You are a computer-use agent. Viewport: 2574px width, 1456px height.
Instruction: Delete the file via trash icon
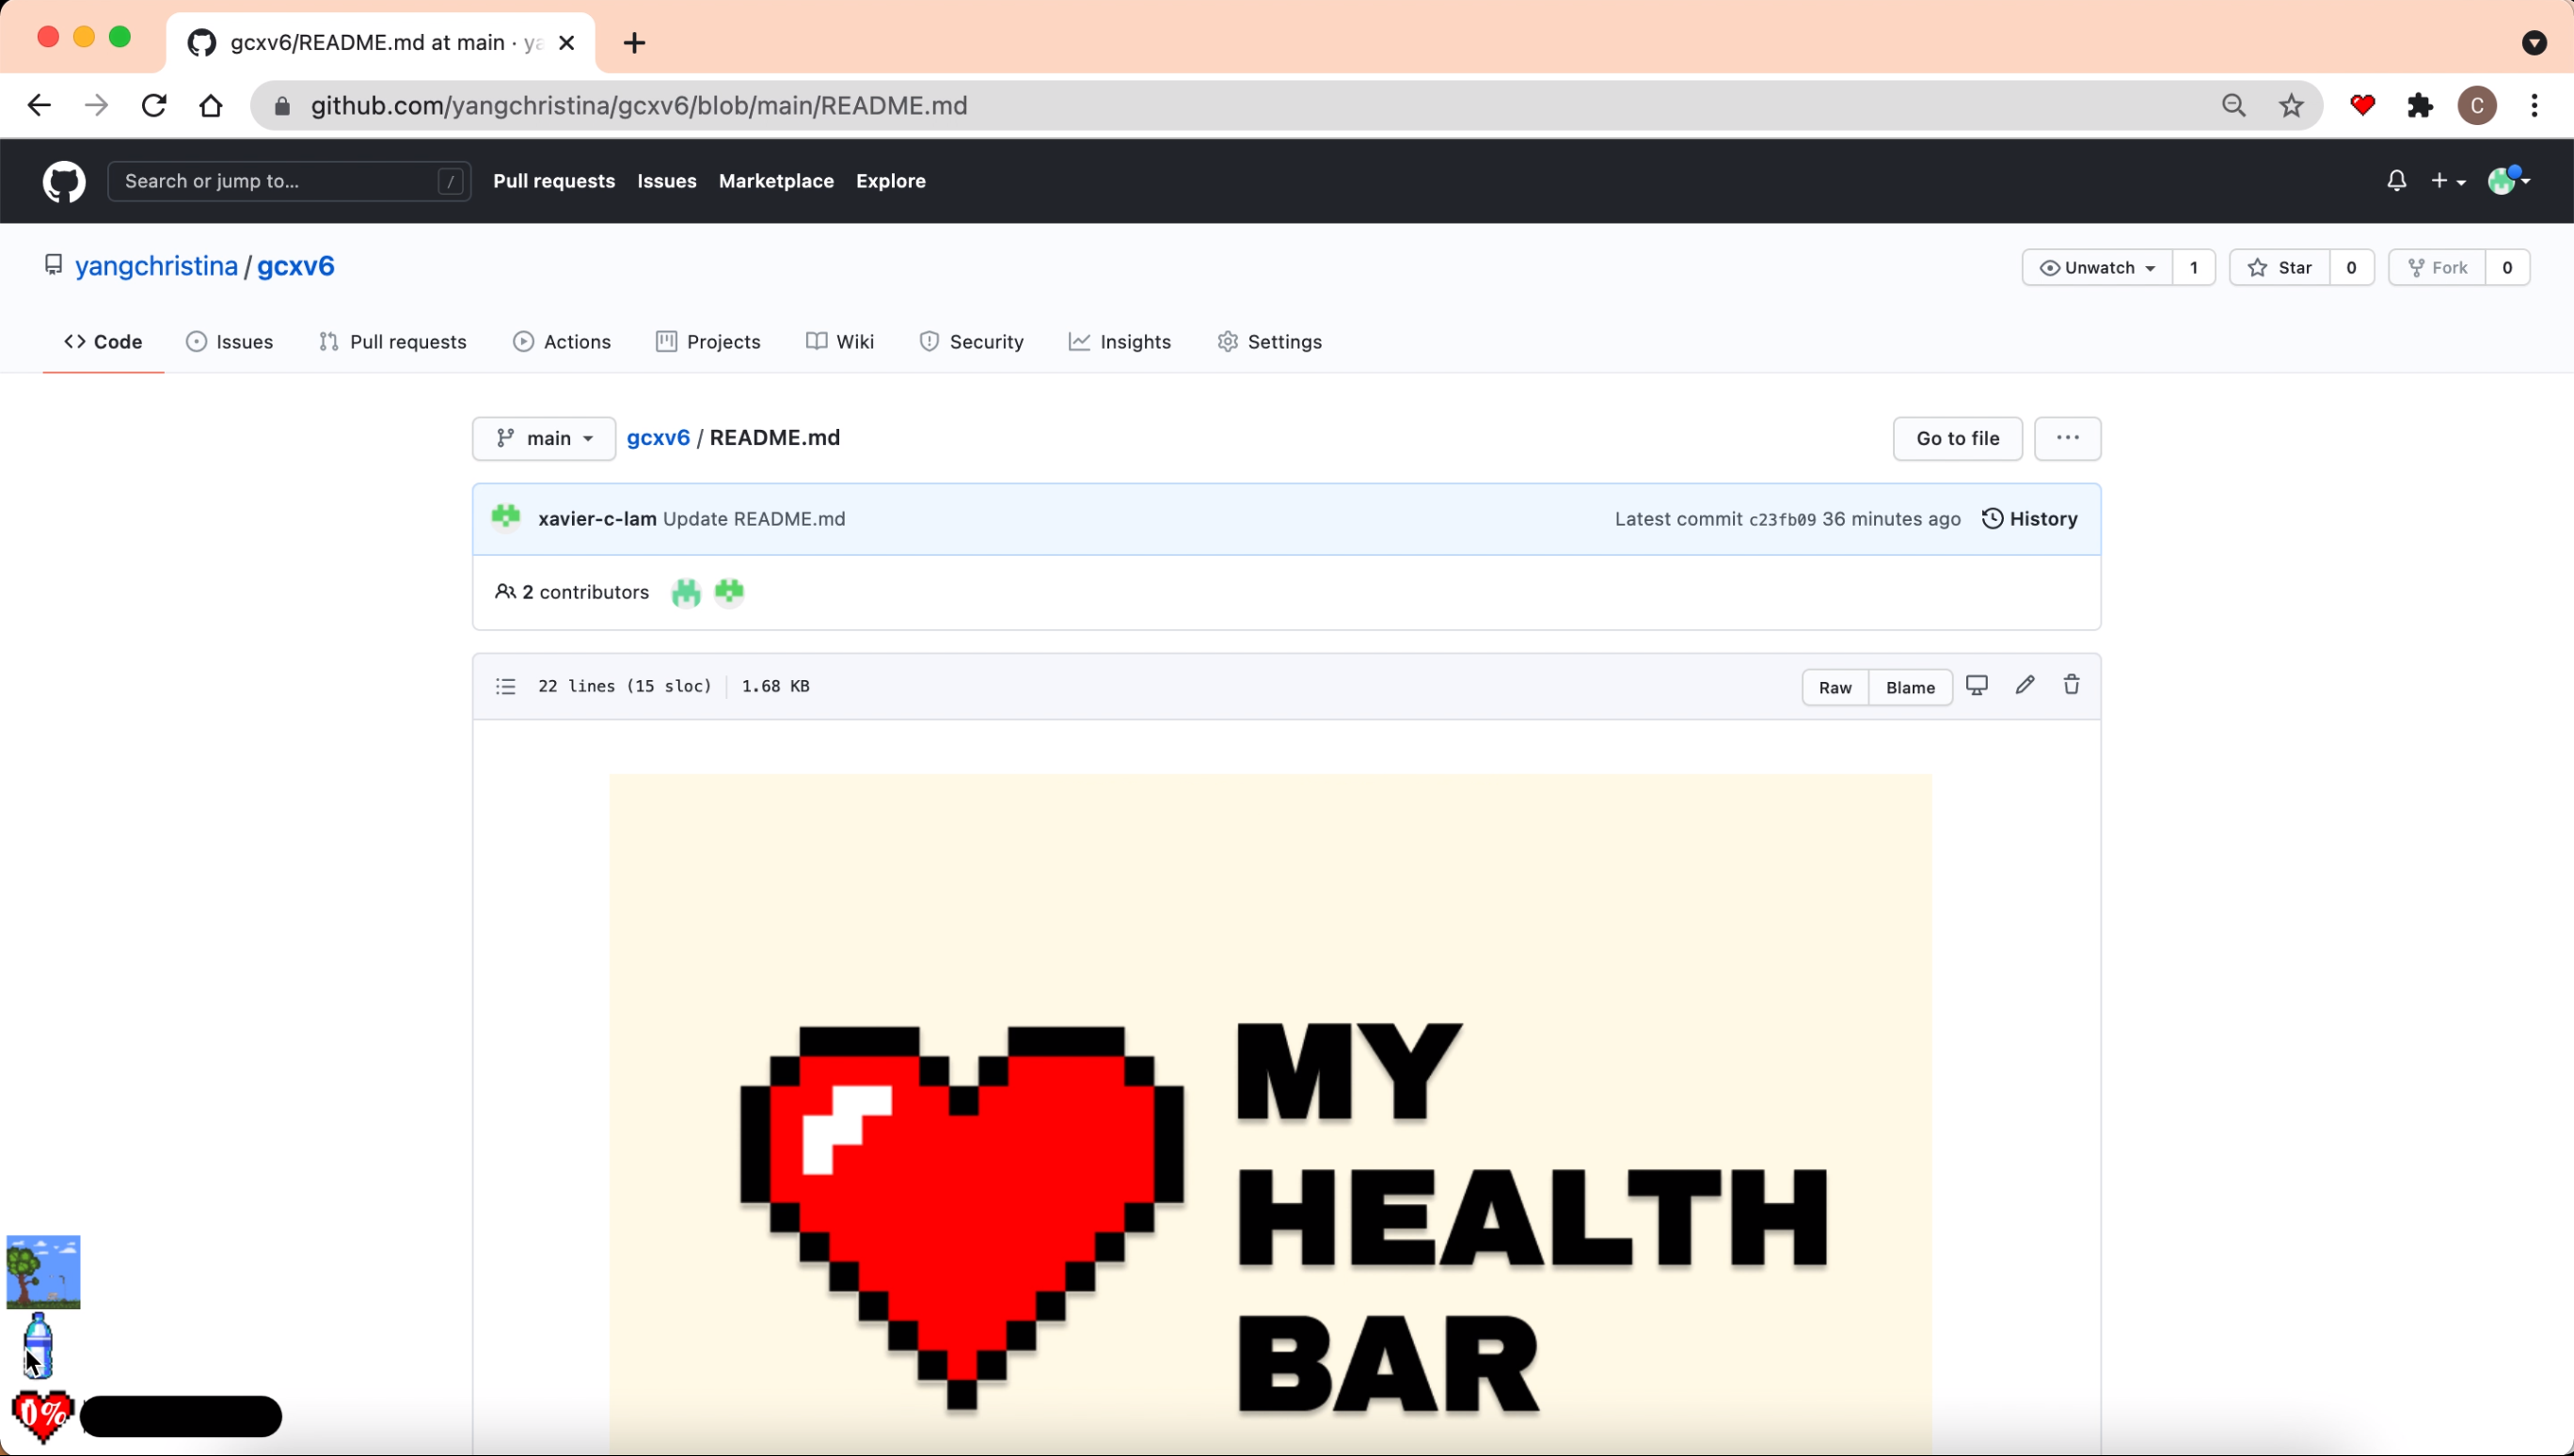click(2071, 685)
